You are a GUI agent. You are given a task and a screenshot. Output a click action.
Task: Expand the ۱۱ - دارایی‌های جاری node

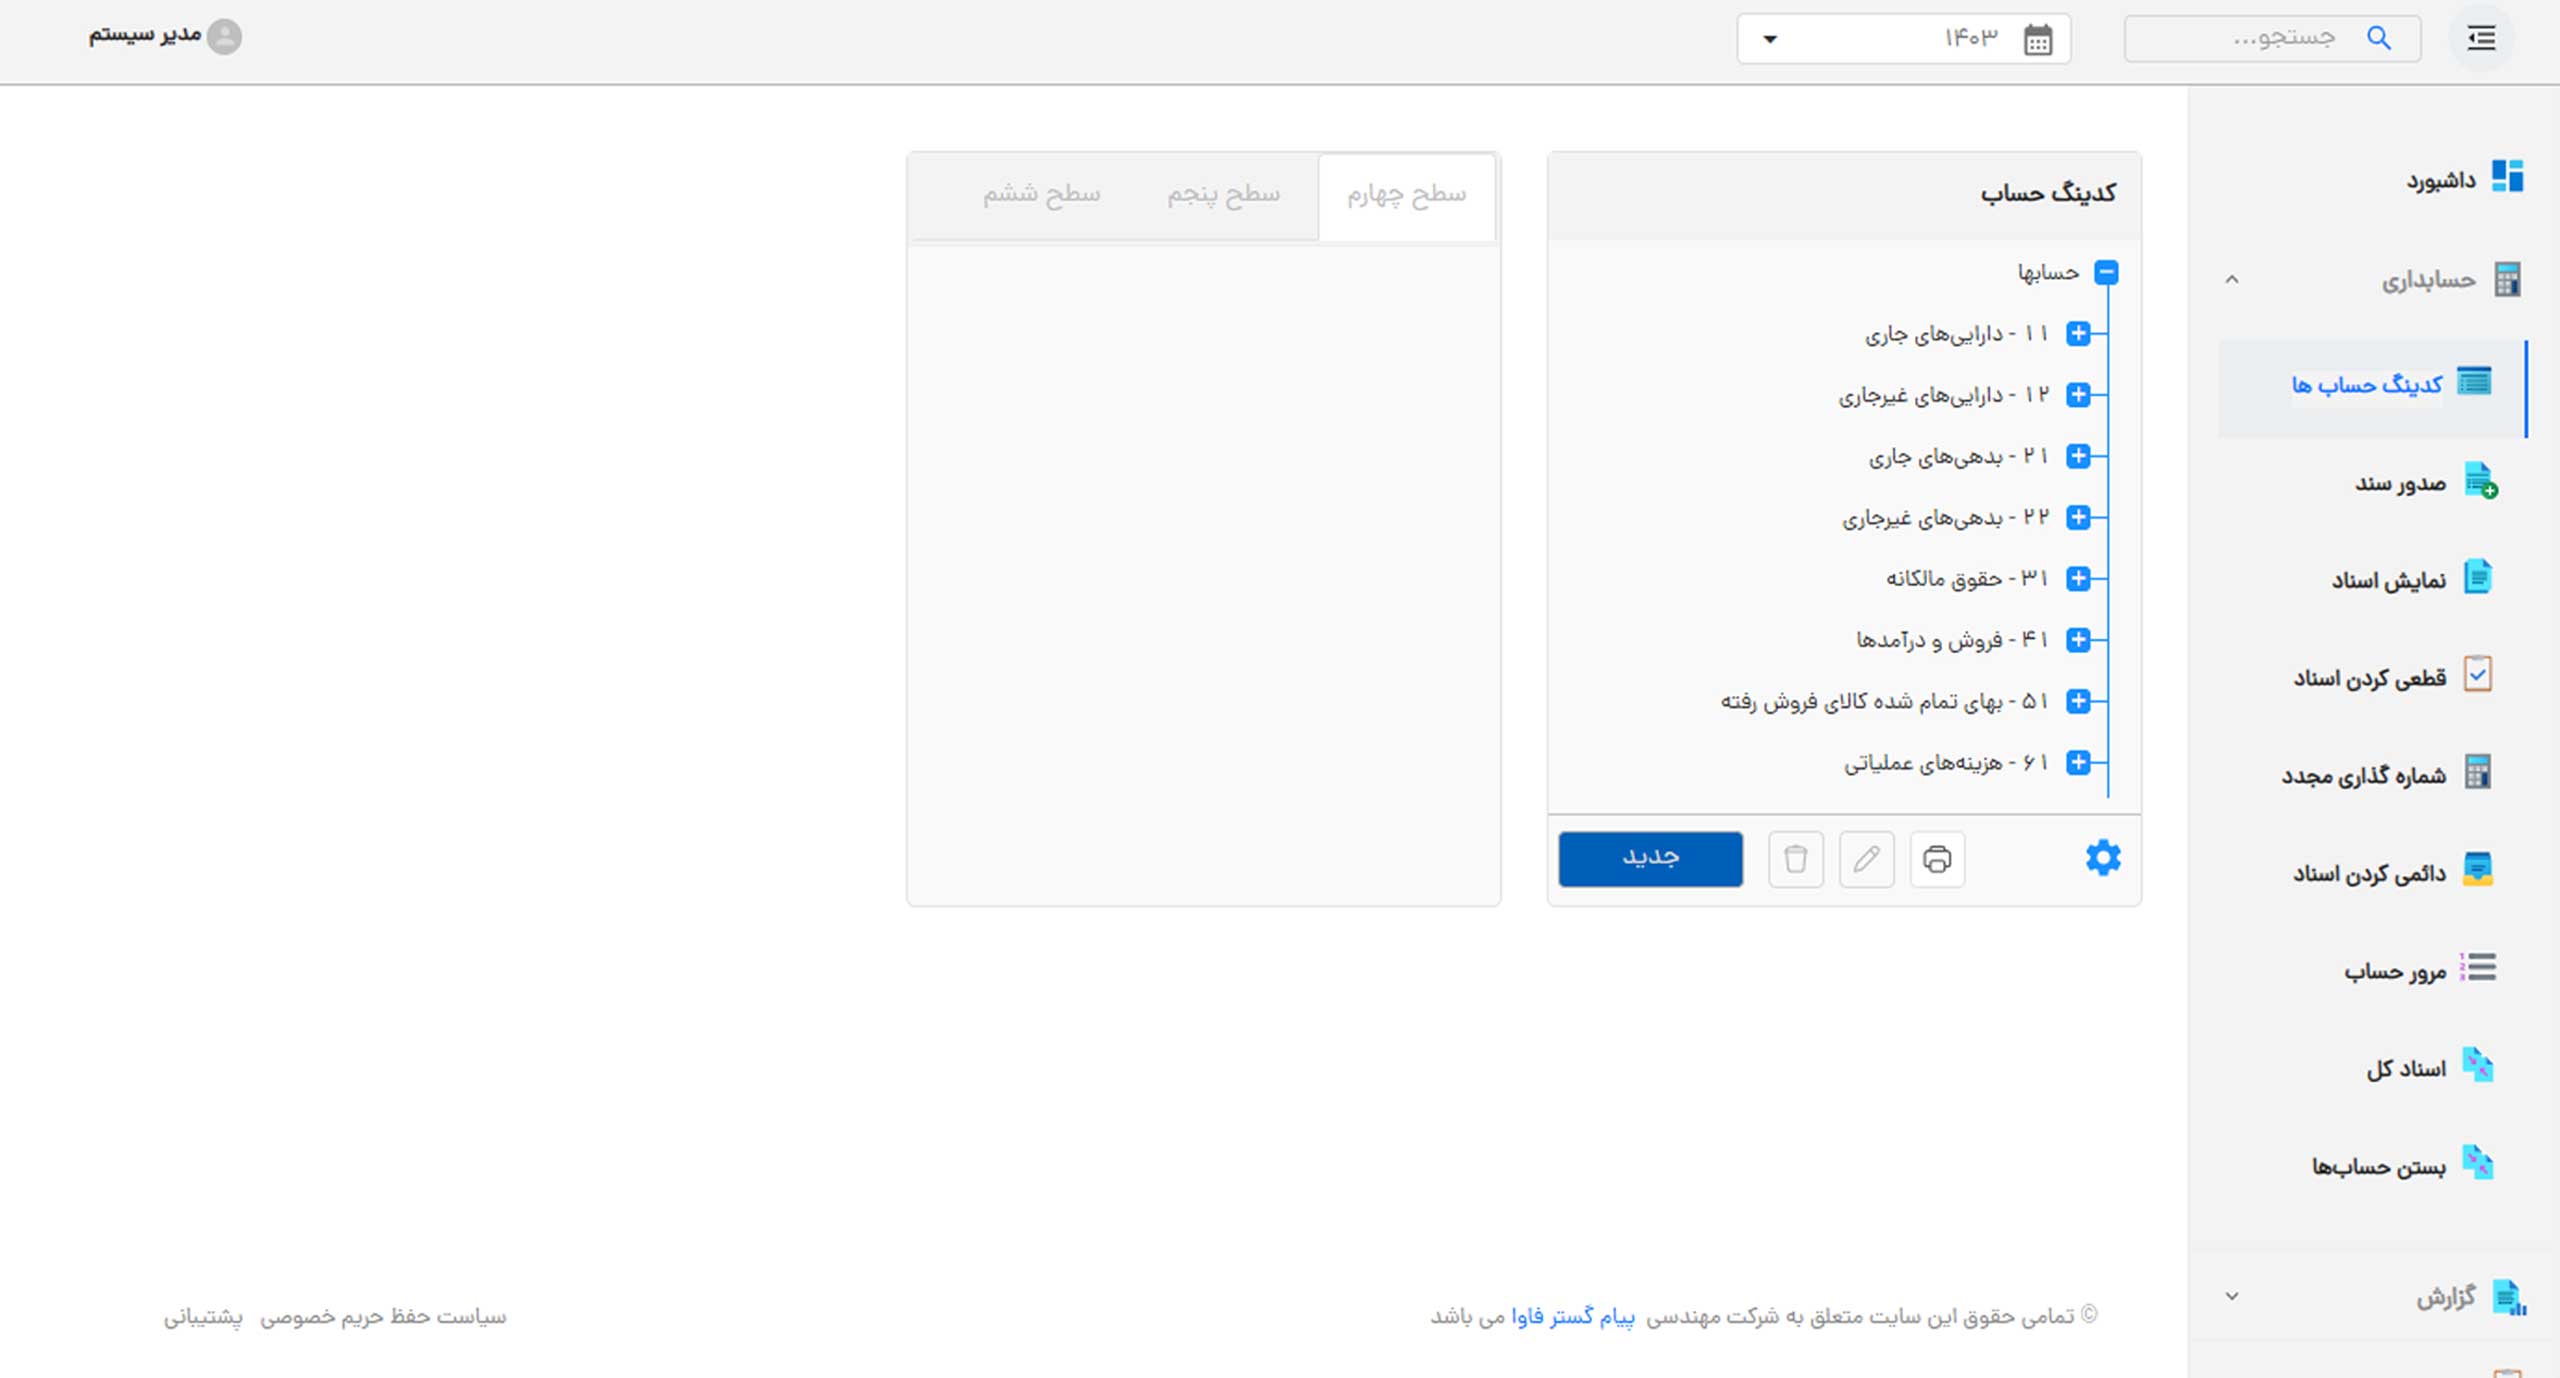[2078, 333]
